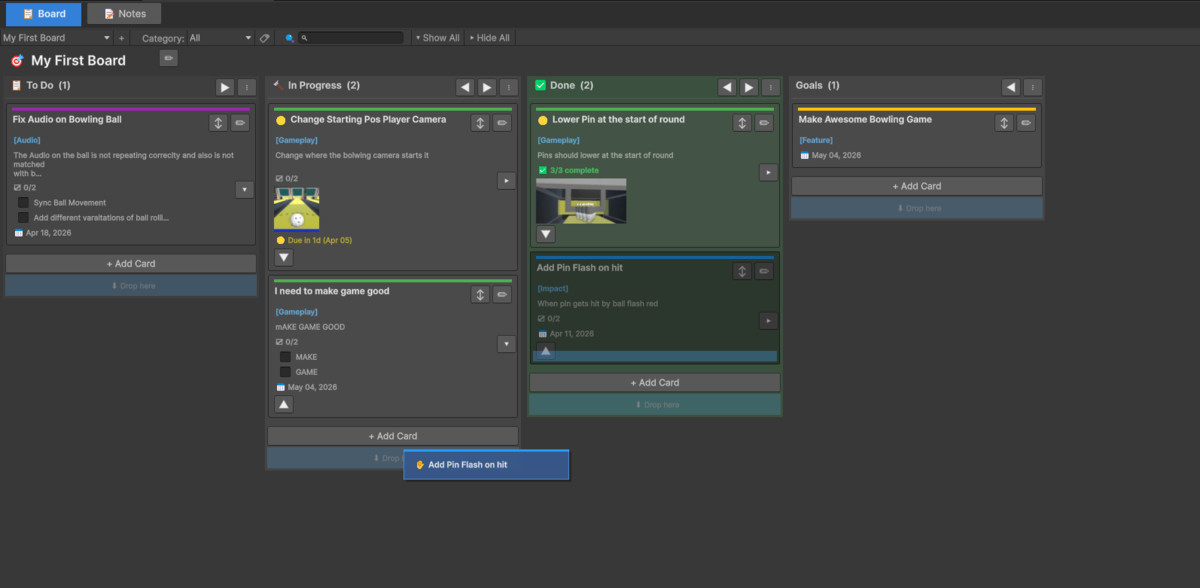Image resolution: width=1200 pixels, height=588 pixels.
Task: Check the Add different varaitations checklist item
Action: [x=23, y=217]
